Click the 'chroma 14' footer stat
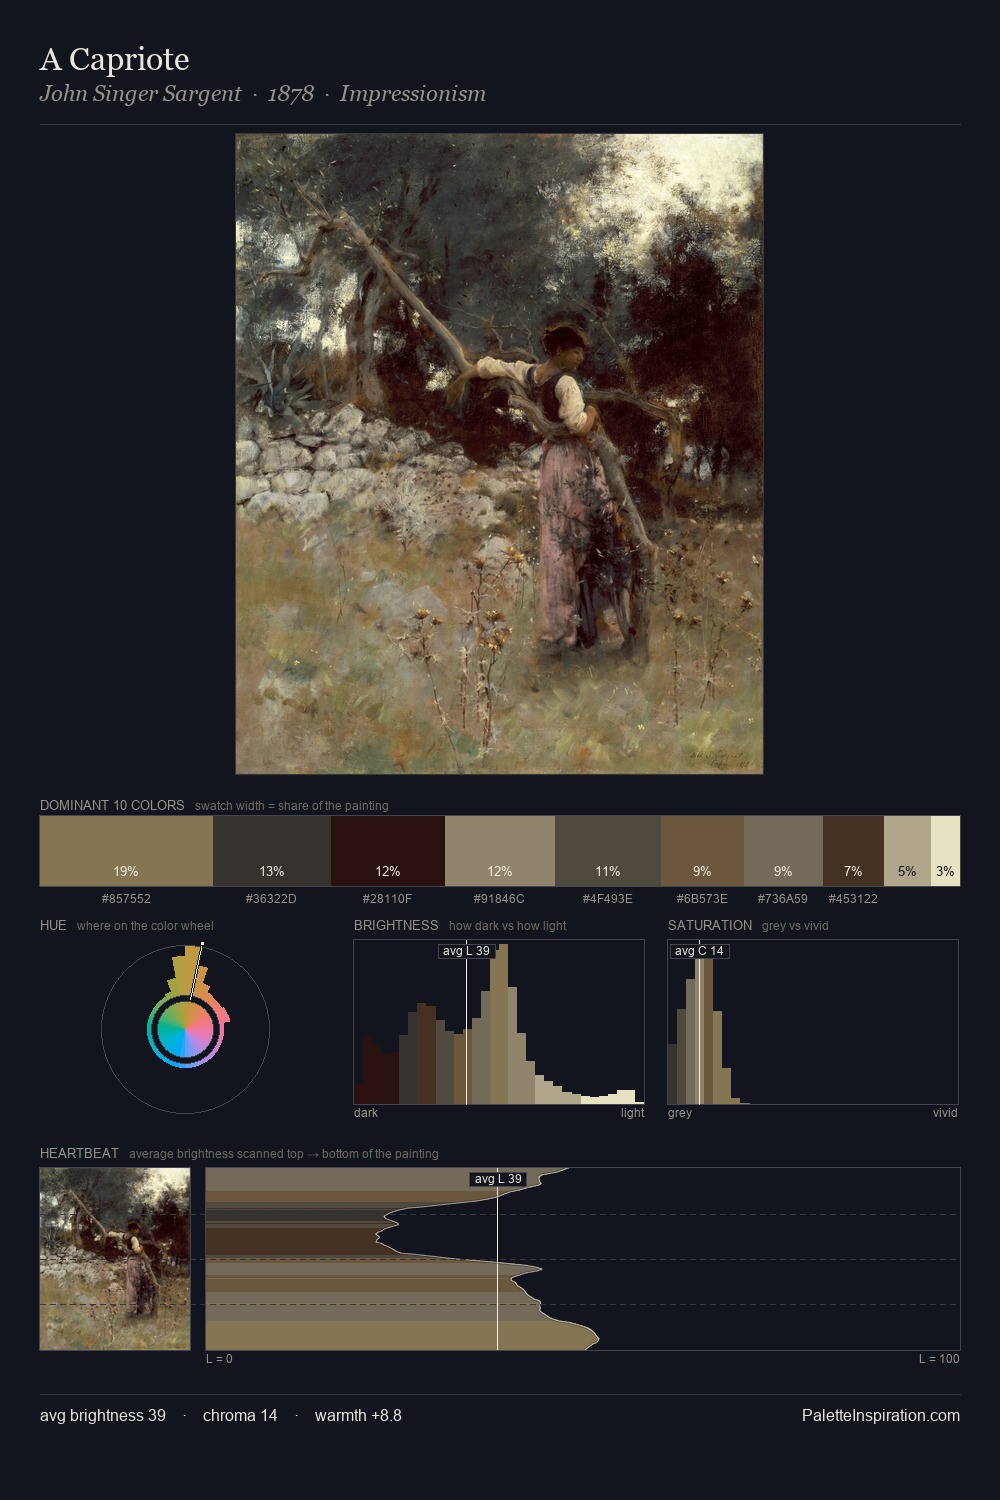The width and height of the screenshot is (1000, 1500). click(x=240, y=1415)
